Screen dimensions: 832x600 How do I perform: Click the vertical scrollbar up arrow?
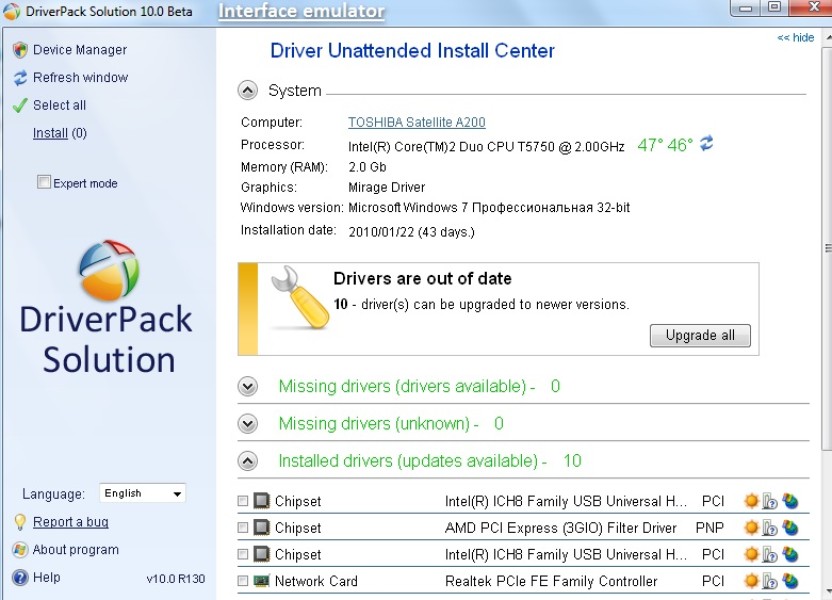tap(828, 37)
